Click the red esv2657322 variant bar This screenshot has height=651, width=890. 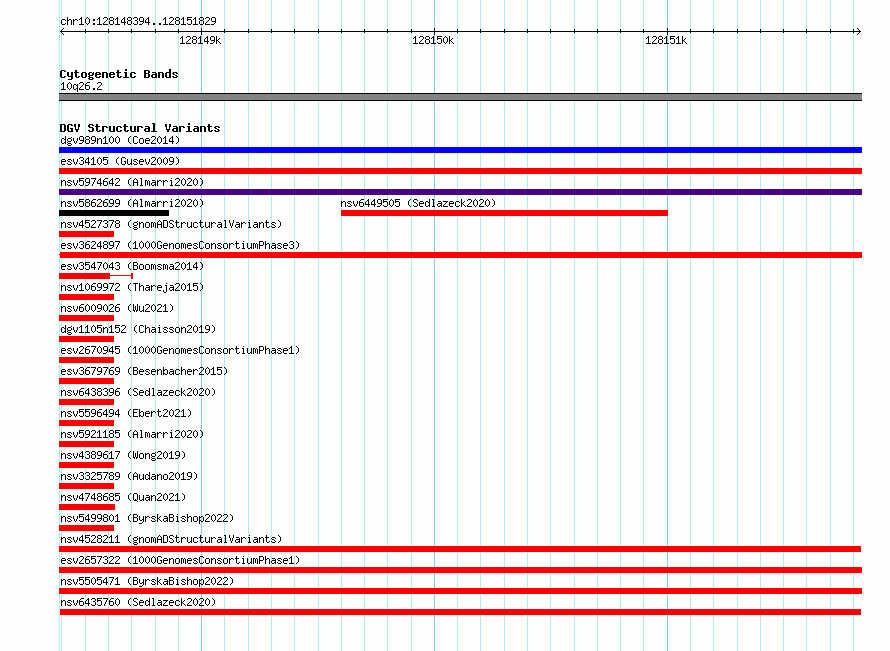pyautogui.click(x=460, y=570)
